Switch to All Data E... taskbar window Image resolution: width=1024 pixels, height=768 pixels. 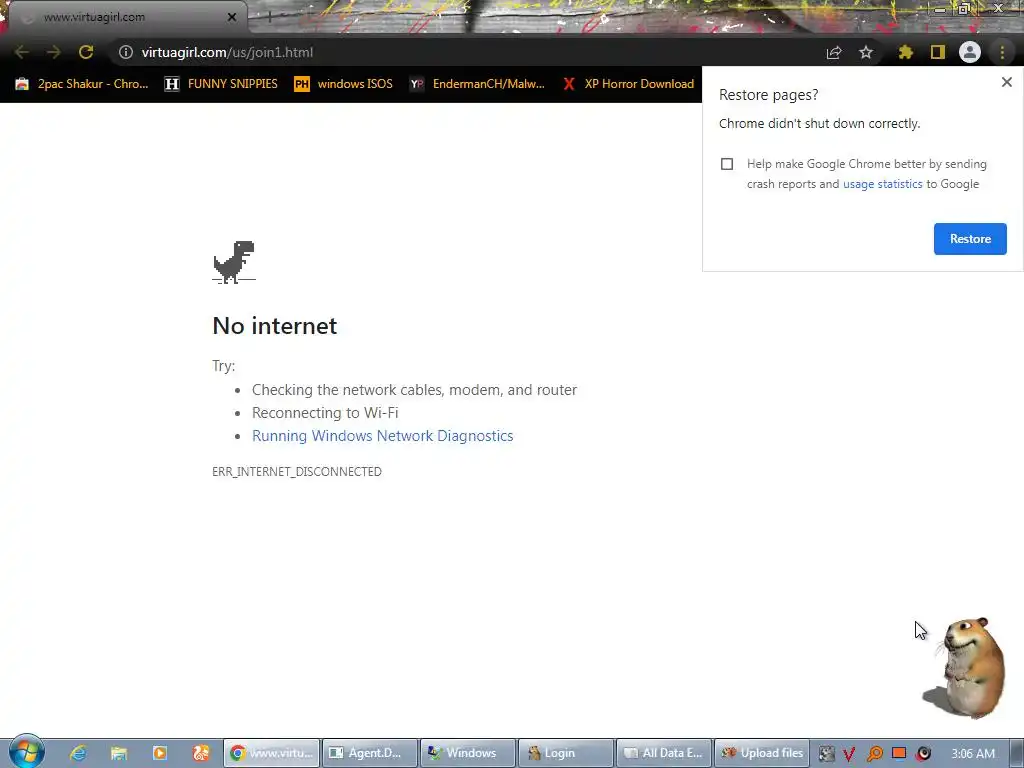point(664,753)
